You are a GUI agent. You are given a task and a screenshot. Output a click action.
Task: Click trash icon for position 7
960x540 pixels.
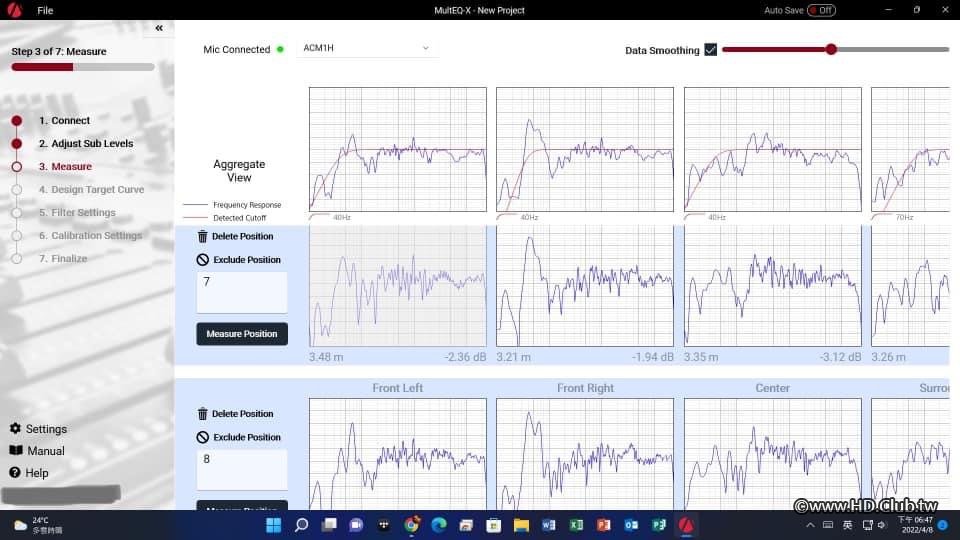point(203,236)
